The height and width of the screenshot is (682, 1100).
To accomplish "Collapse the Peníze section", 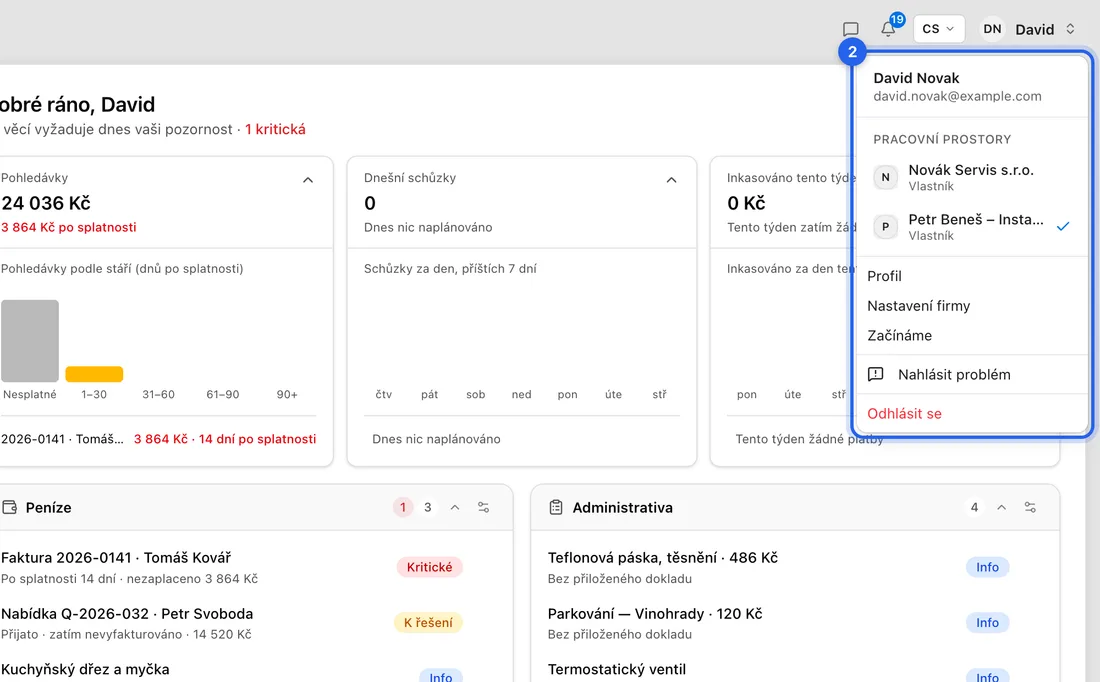I will click(455, 507).
